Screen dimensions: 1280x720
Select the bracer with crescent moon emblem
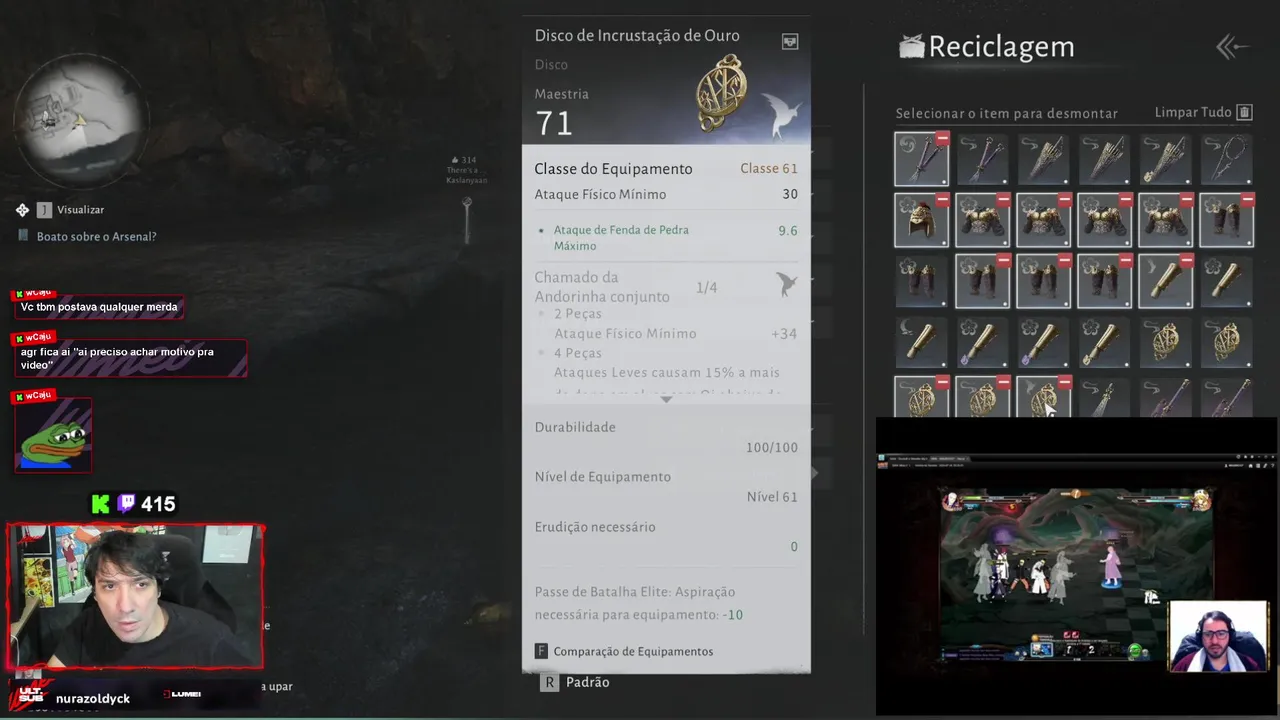921,343
